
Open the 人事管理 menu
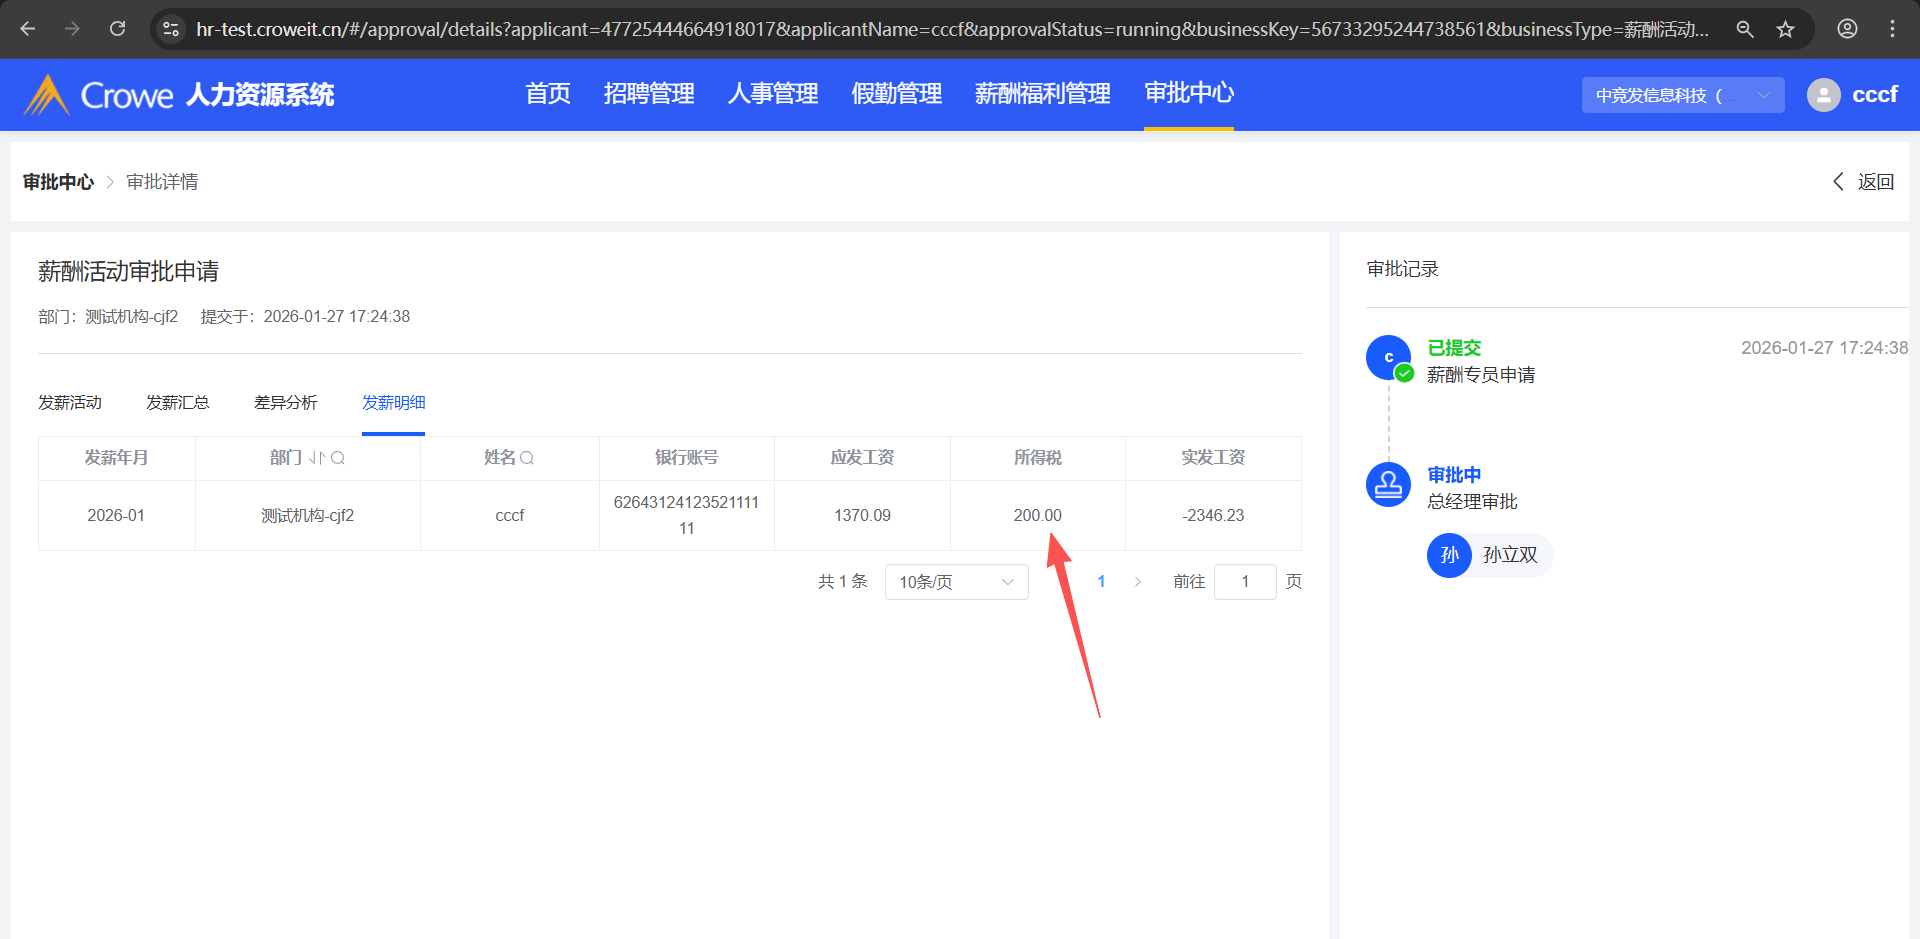point(772,94)
